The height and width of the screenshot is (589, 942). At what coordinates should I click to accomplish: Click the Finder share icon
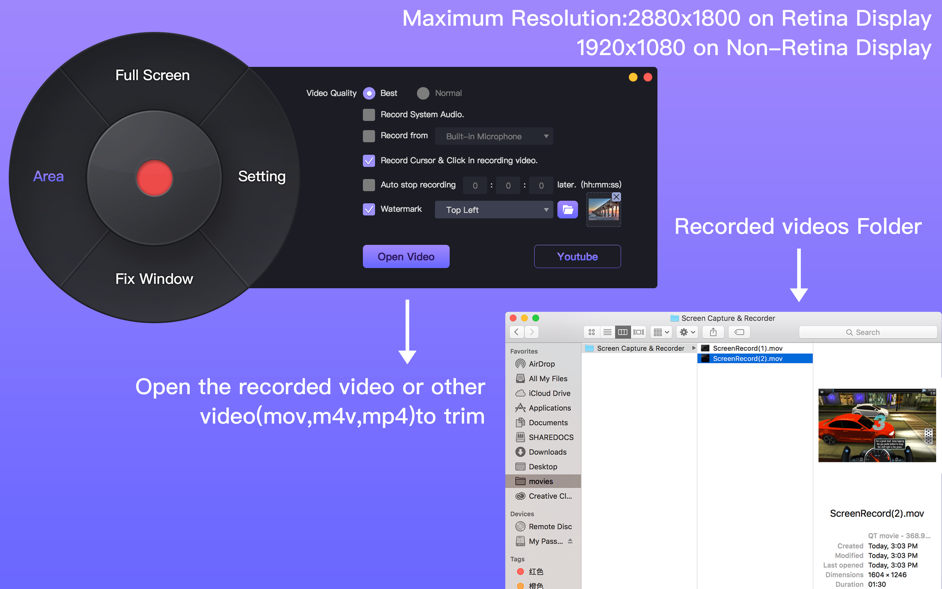coord(713,332)
